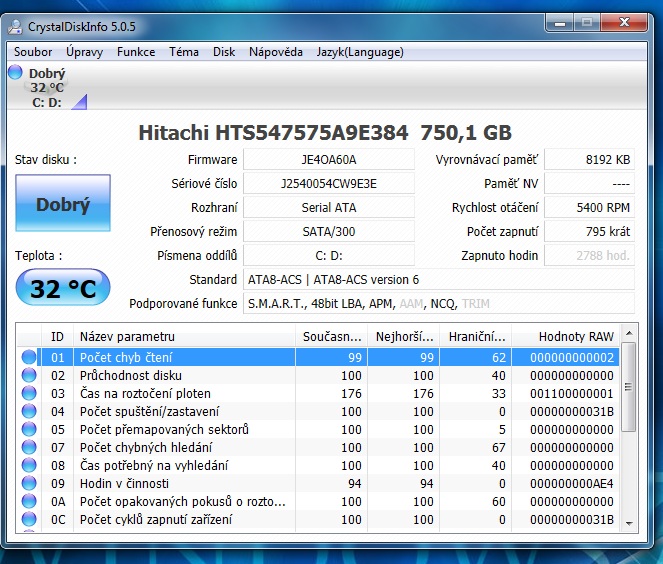Viewport: 663px width, 564px height.
Task: Open the Funkce menu
Action: (136, 52)
